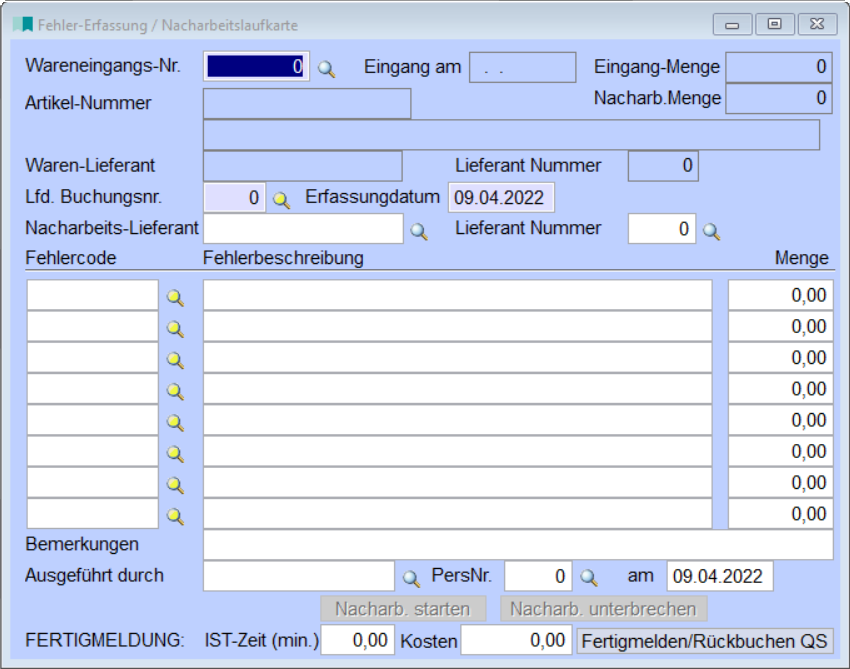Click the magnifier next to Wareneingangs-Nr. field

[x=326, y=68]
